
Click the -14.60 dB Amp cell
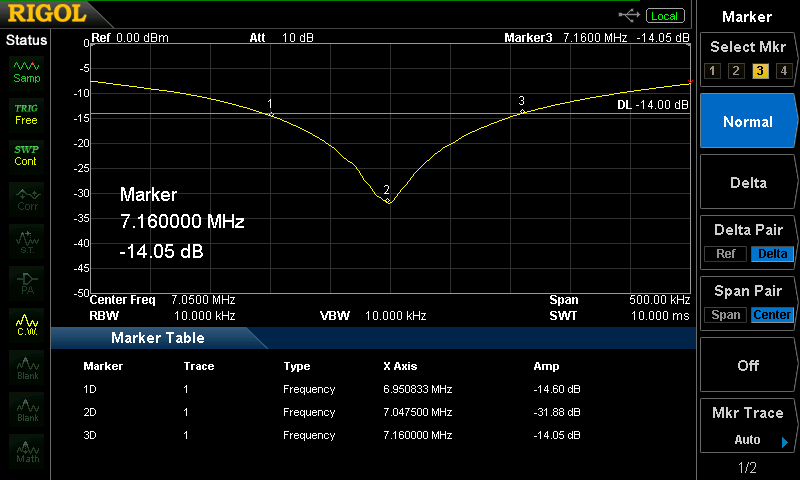pyautogui.click(x=557, y=389)
